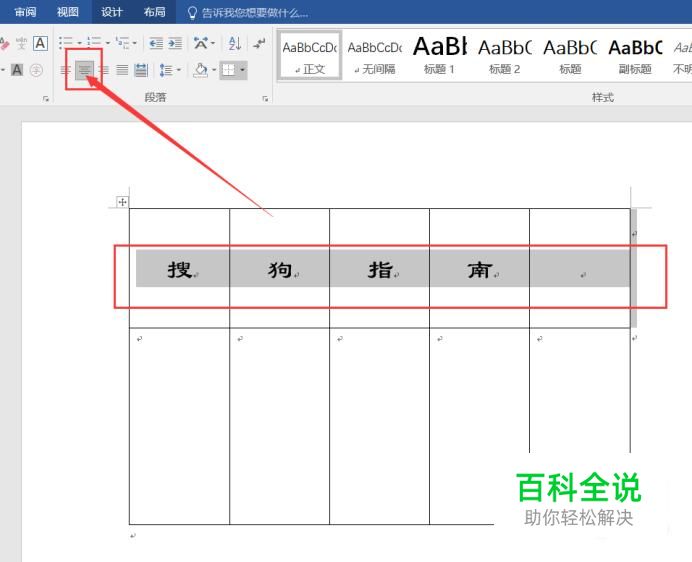This screenshot has width=692, height=562.
Task: Apply a multilevel list
Action: point(123,43)
